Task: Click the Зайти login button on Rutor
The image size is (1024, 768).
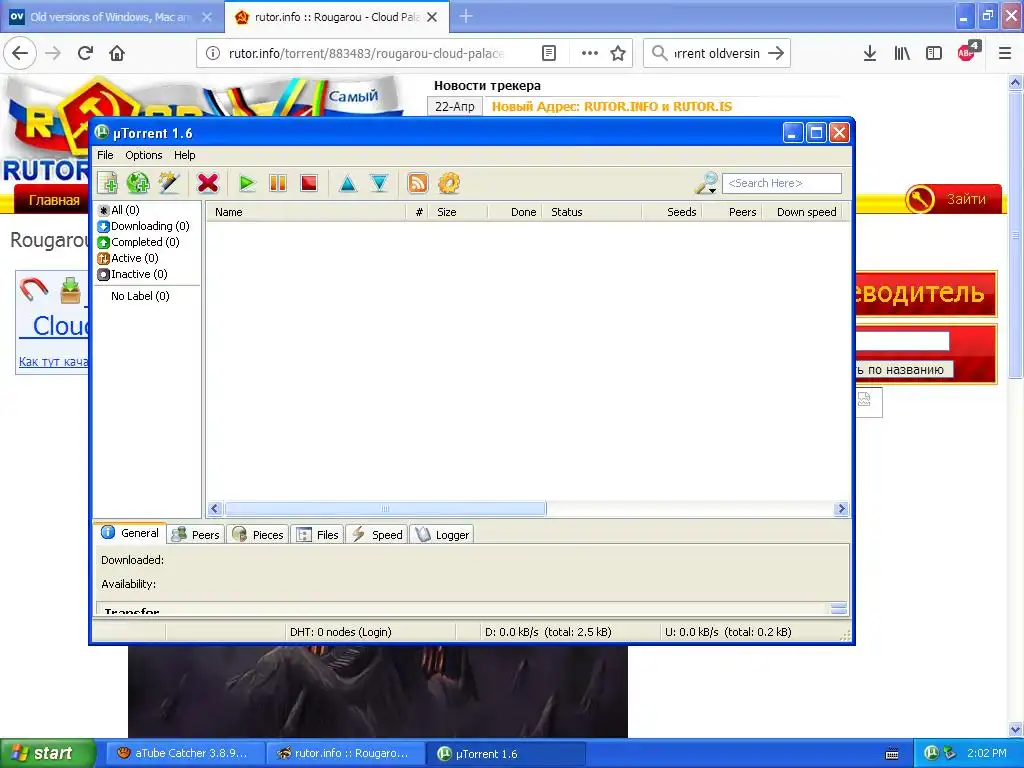Action: 953,199
